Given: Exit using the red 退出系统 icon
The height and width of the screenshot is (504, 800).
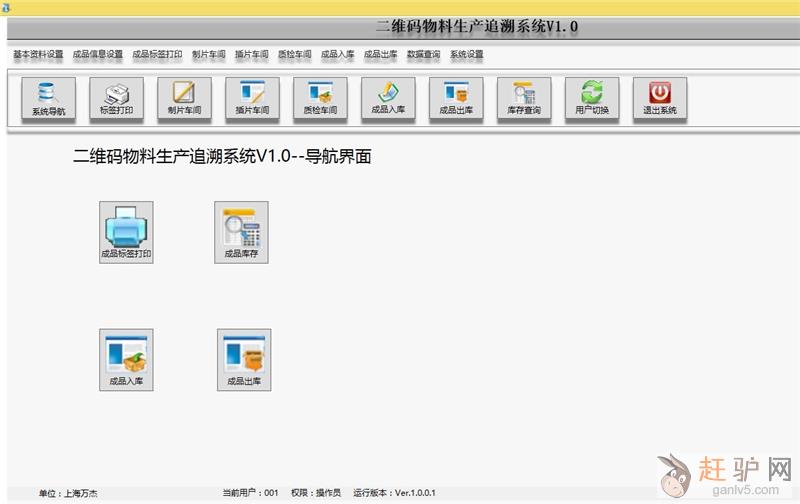Looking at the screenshot, I should [x=660, y=100].
